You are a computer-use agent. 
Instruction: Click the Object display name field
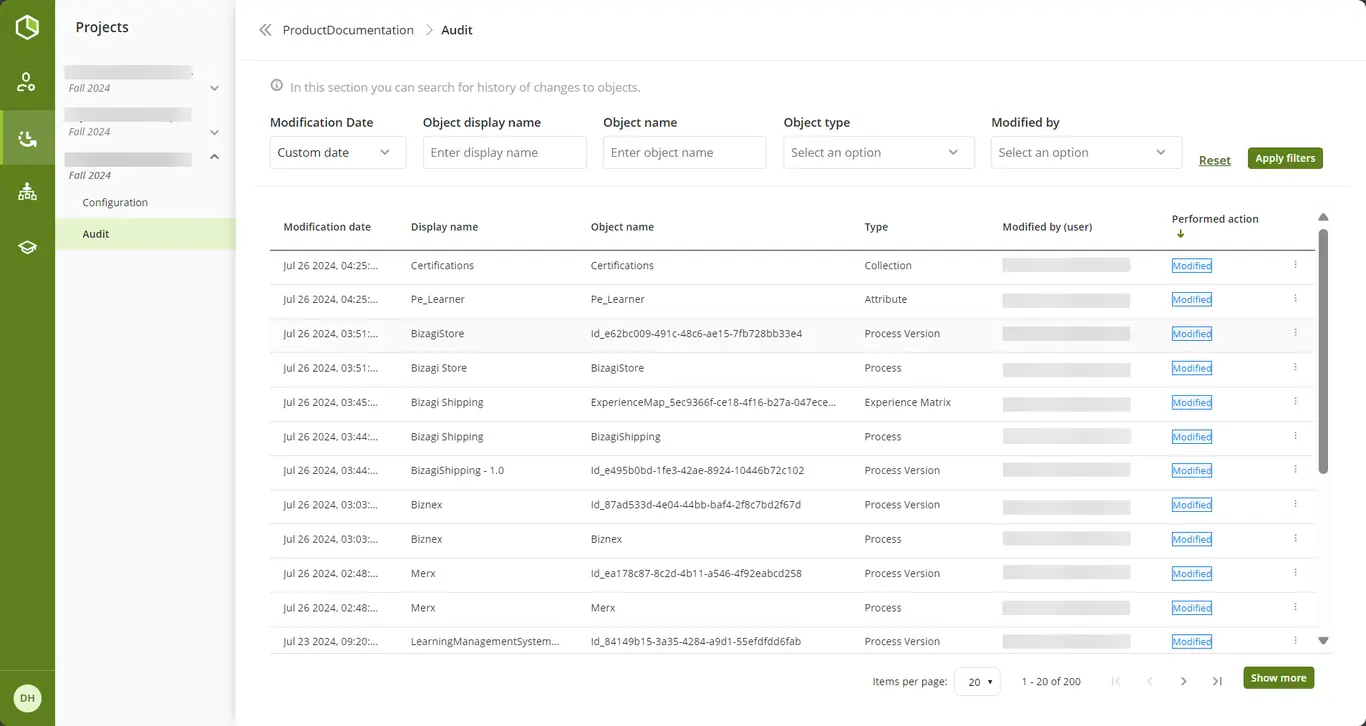(505, 153)
